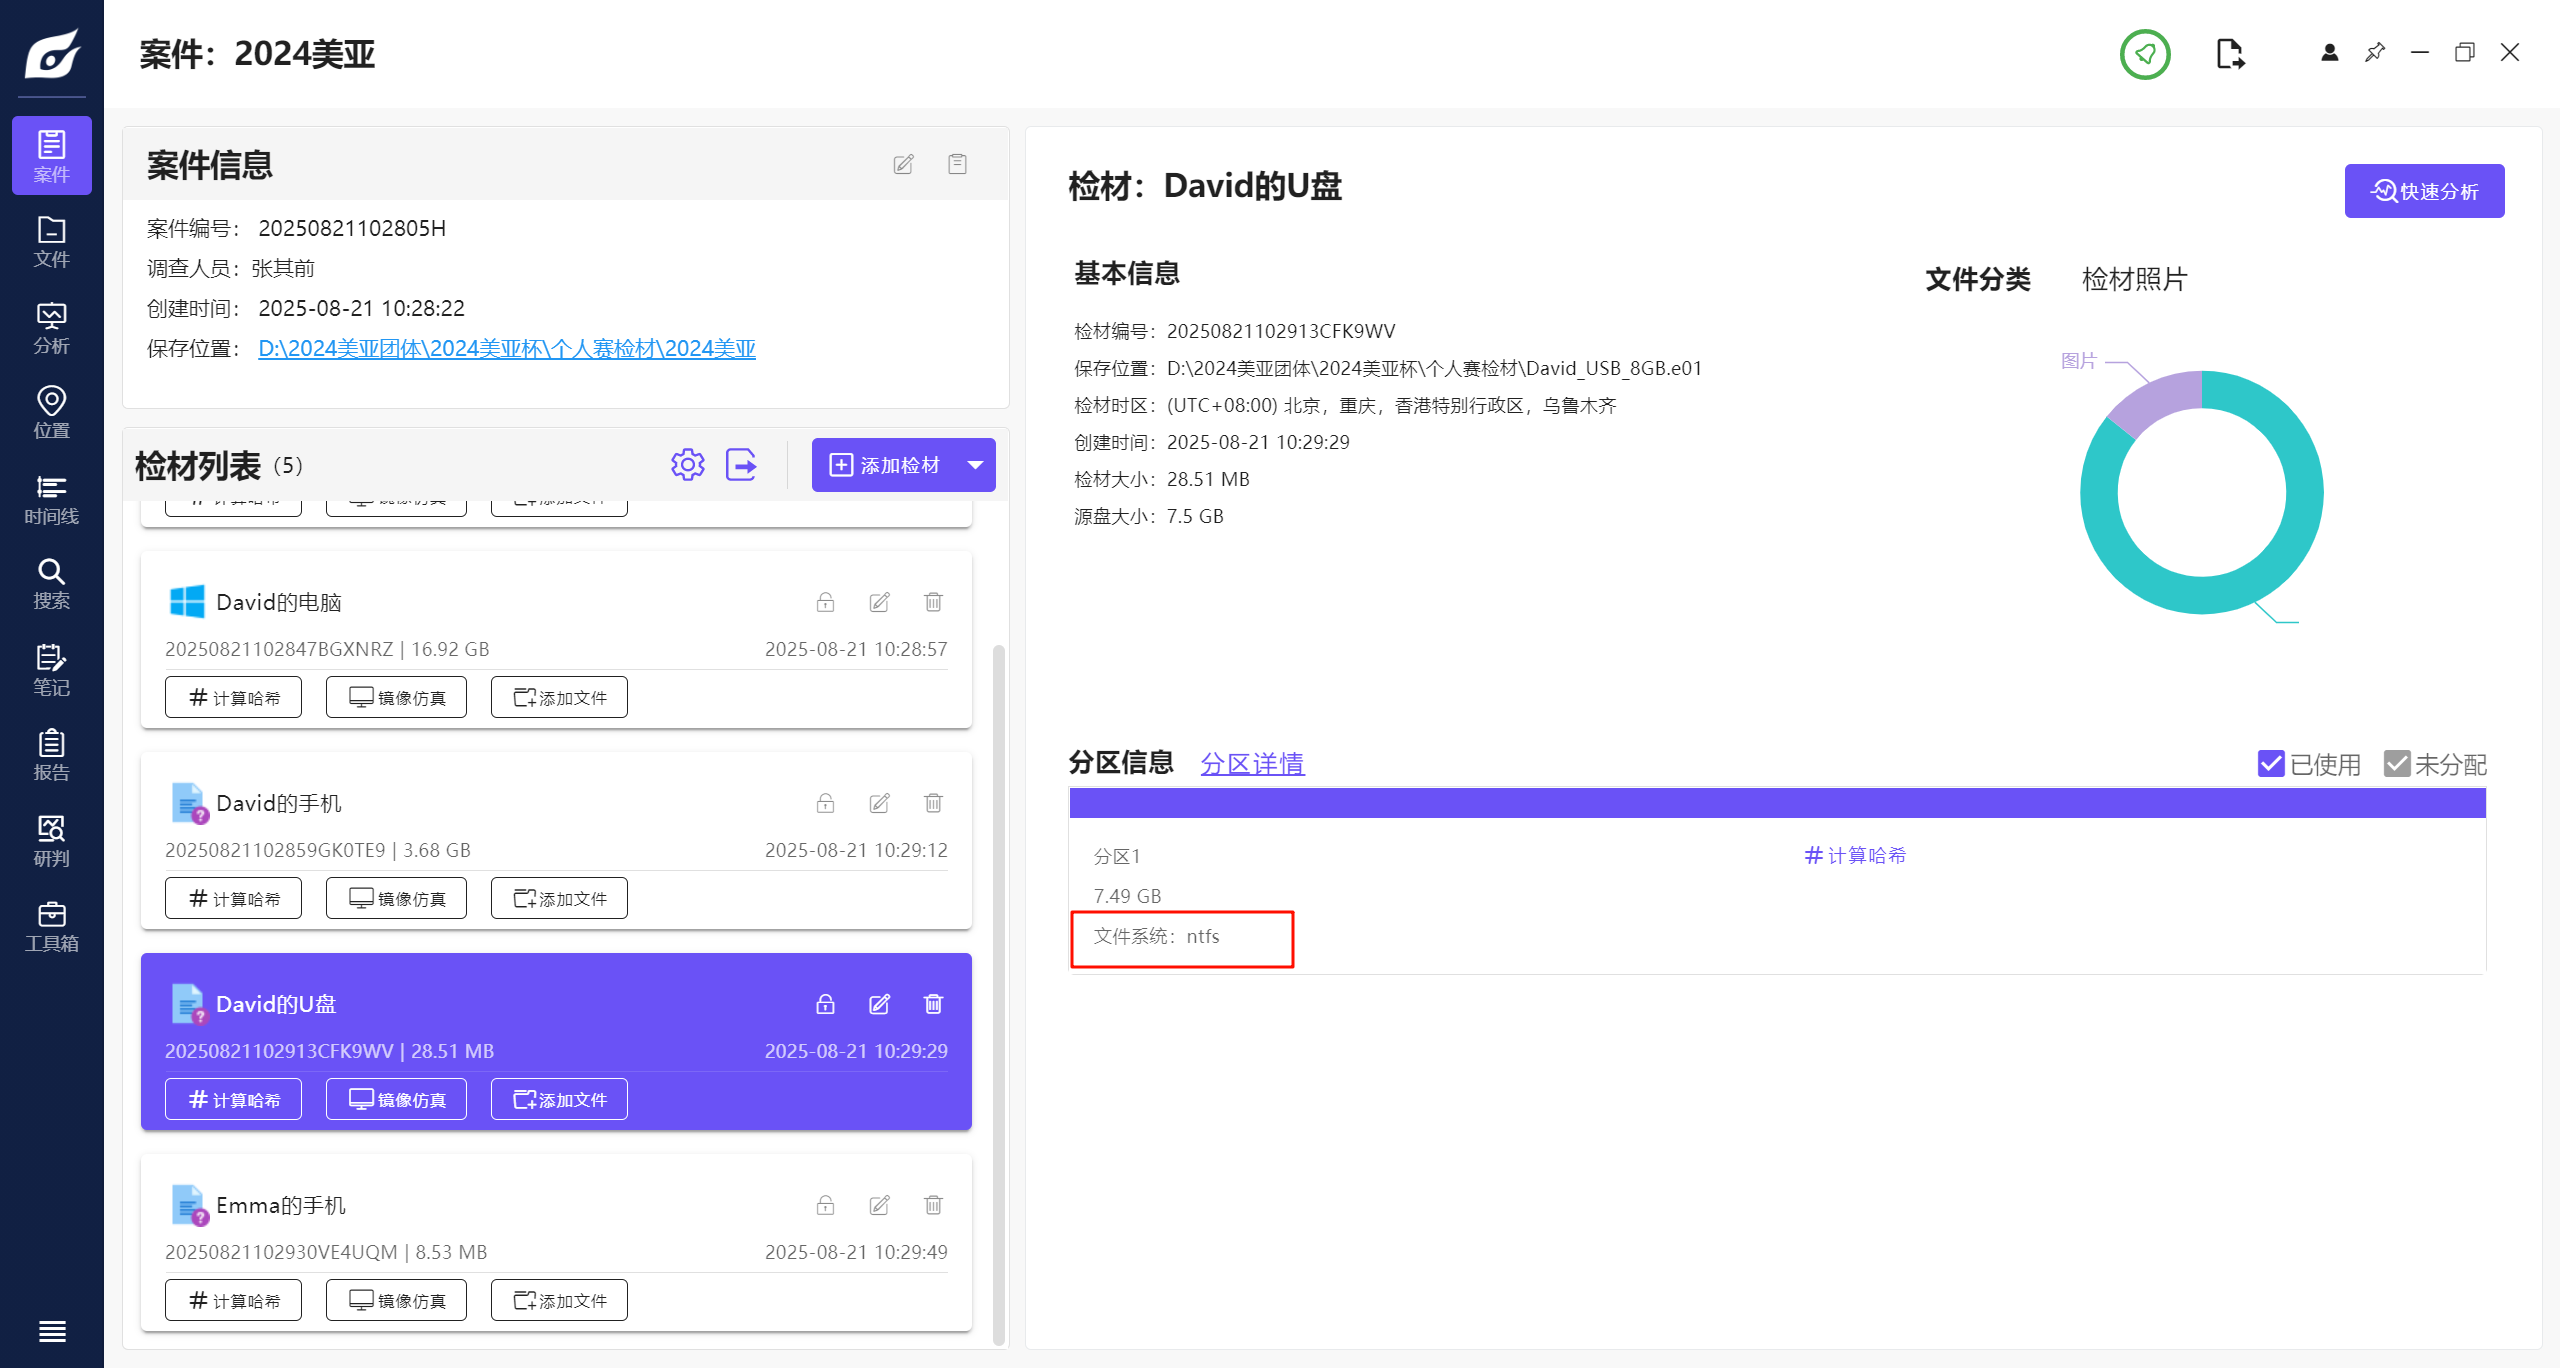Switch to the 检材照片 tab
Screen dimensions: 2560x1368
(2134, 279)
